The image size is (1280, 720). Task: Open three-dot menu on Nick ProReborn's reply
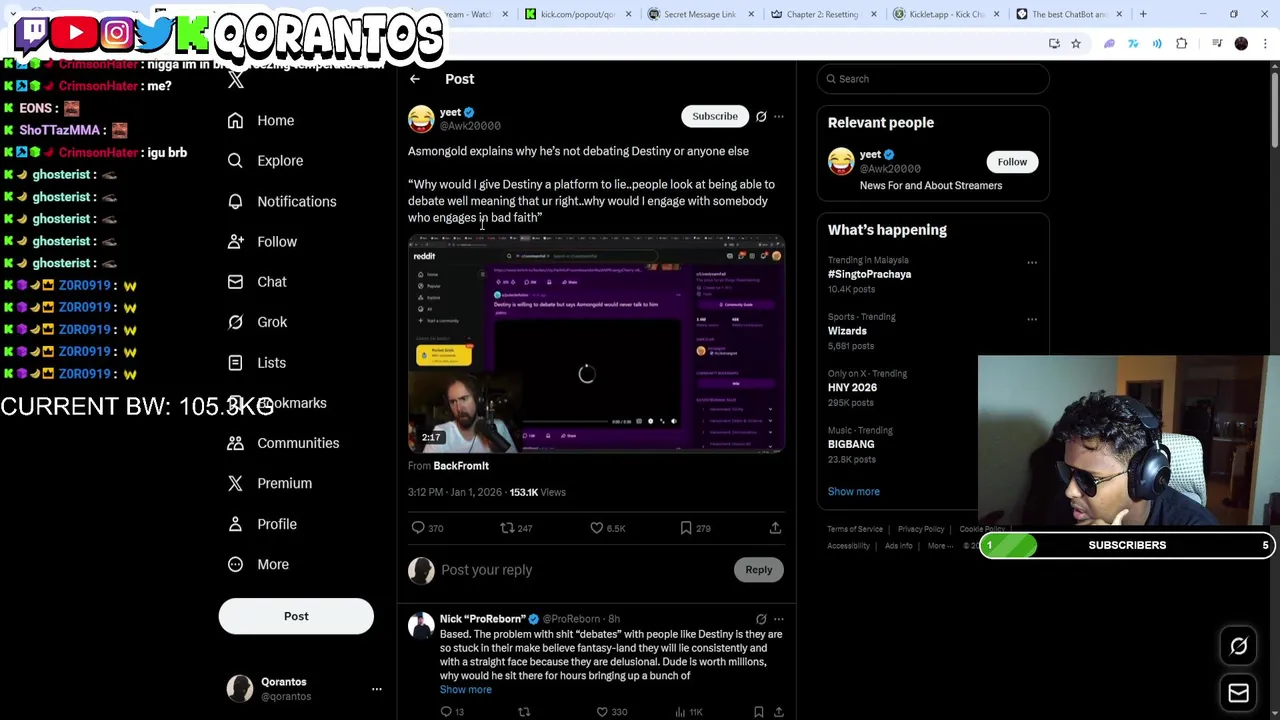pos(779,619)
